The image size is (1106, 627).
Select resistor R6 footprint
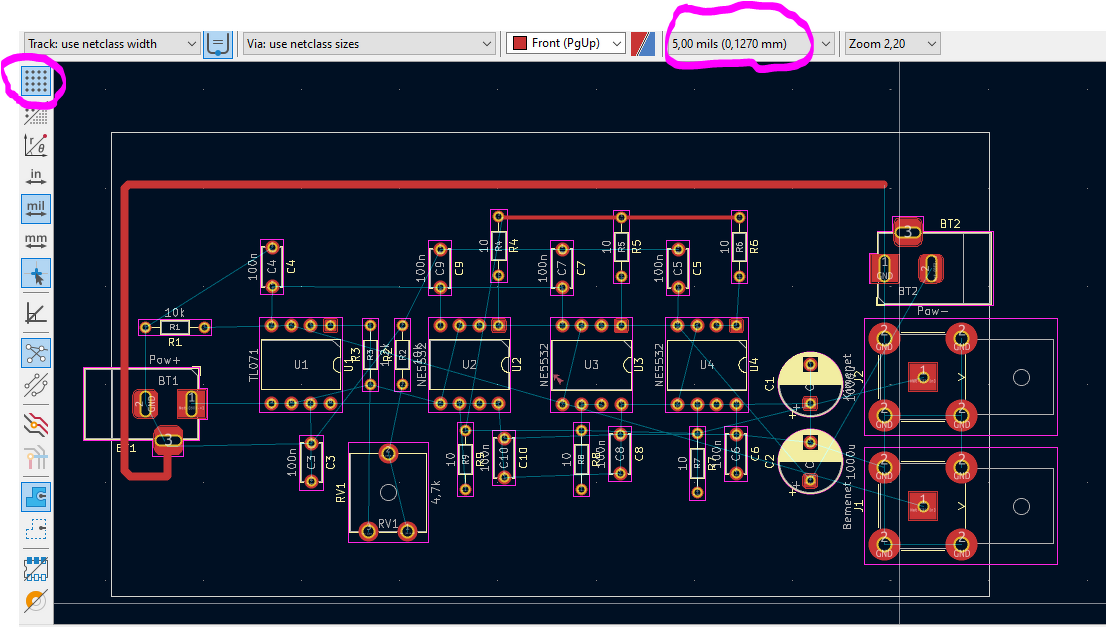739,247
